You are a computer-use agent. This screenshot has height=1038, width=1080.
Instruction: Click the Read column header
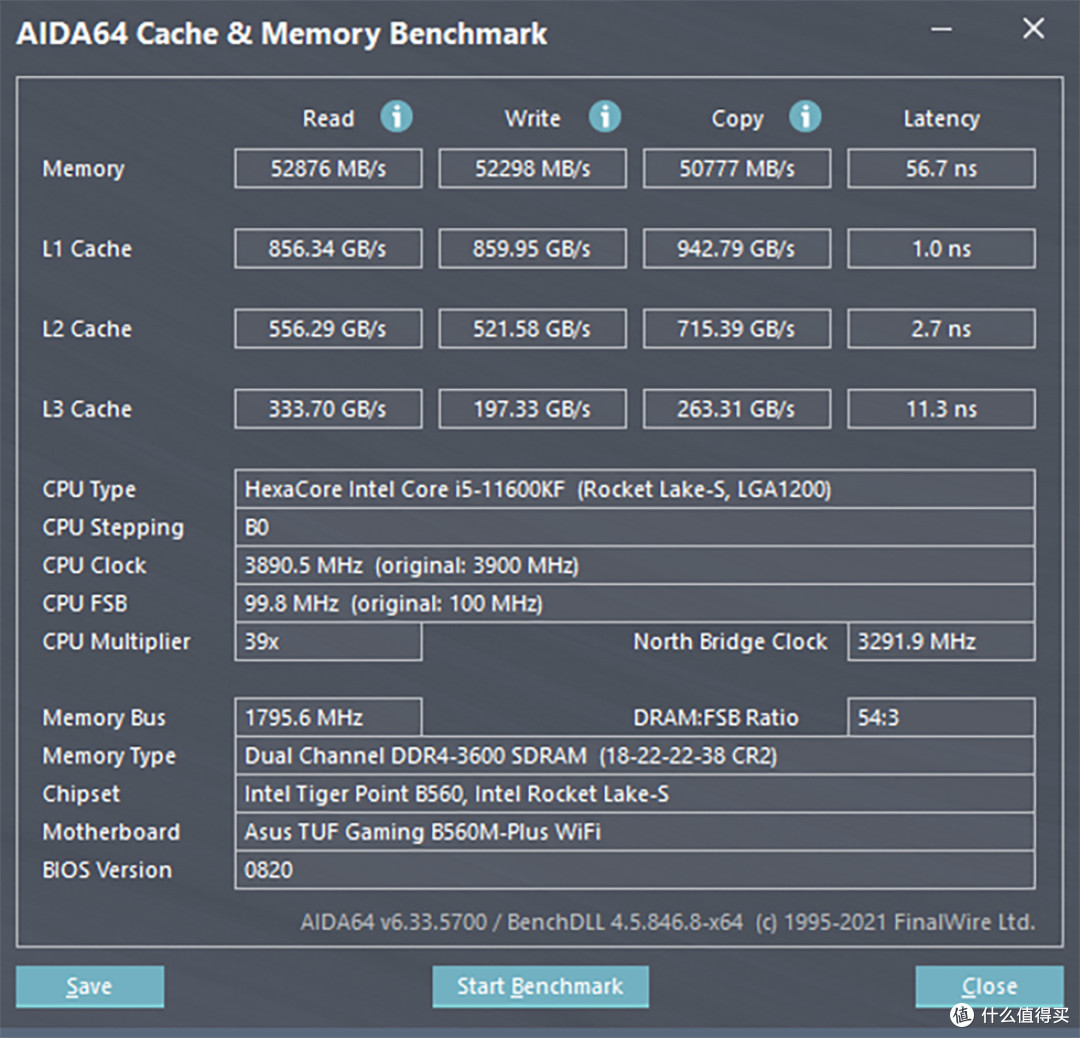tap(329, 118)
